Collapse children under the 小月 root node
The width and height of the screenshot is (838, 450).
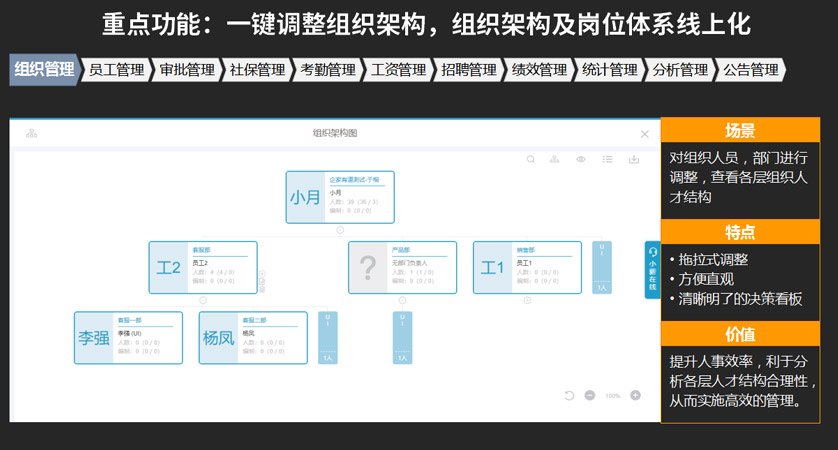[340, 230]
